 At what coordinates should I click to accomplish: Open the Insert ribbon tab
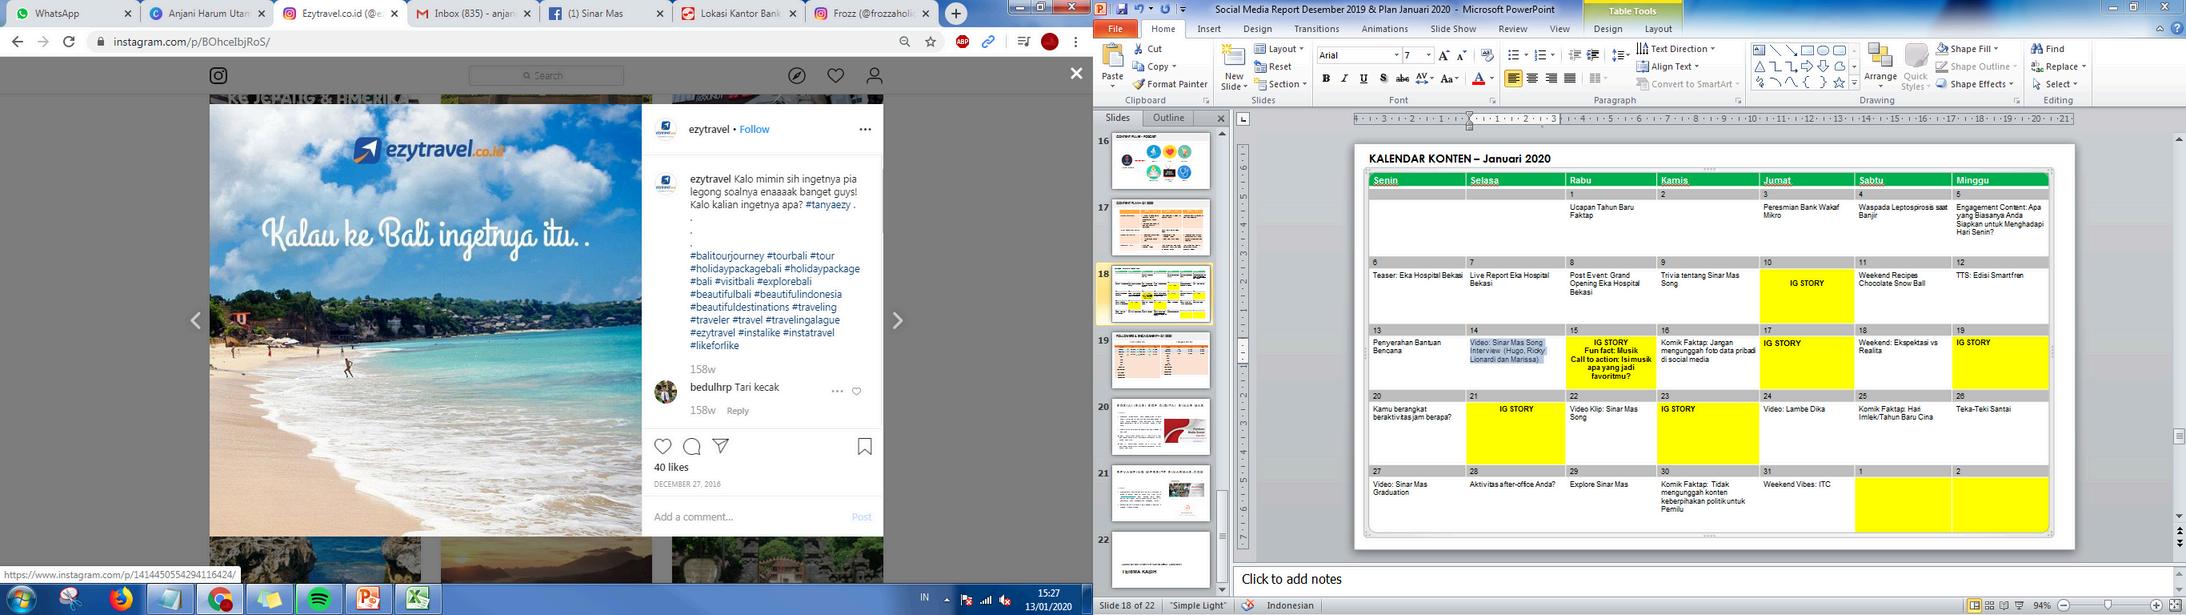pyautogui.click(x=1209, y=29)
